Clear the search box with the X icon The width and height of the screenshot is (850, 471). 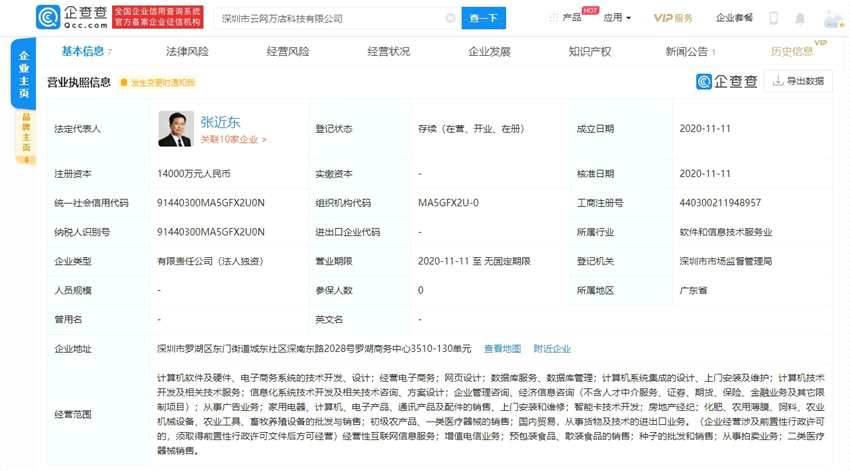(450, 18)
